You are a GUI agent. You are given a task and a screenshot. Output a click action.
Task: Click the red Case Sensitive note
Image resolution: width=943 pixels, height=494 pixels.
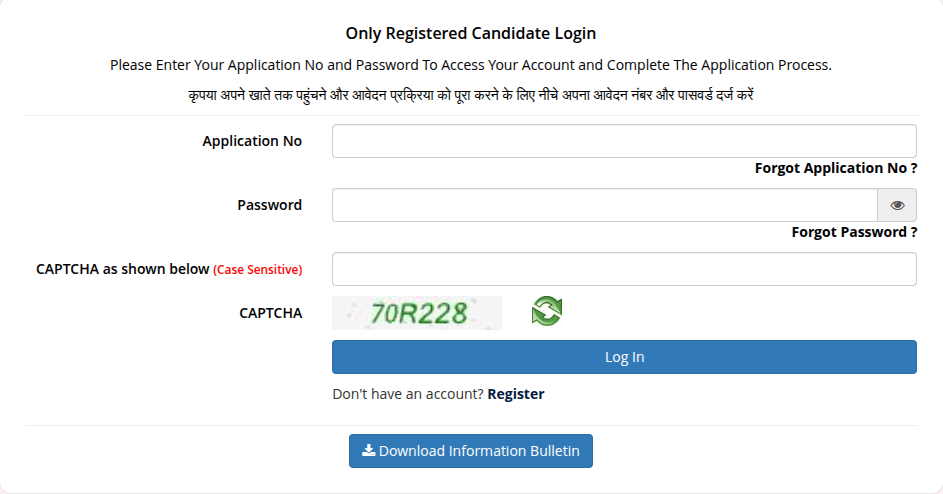coord(258,270)
